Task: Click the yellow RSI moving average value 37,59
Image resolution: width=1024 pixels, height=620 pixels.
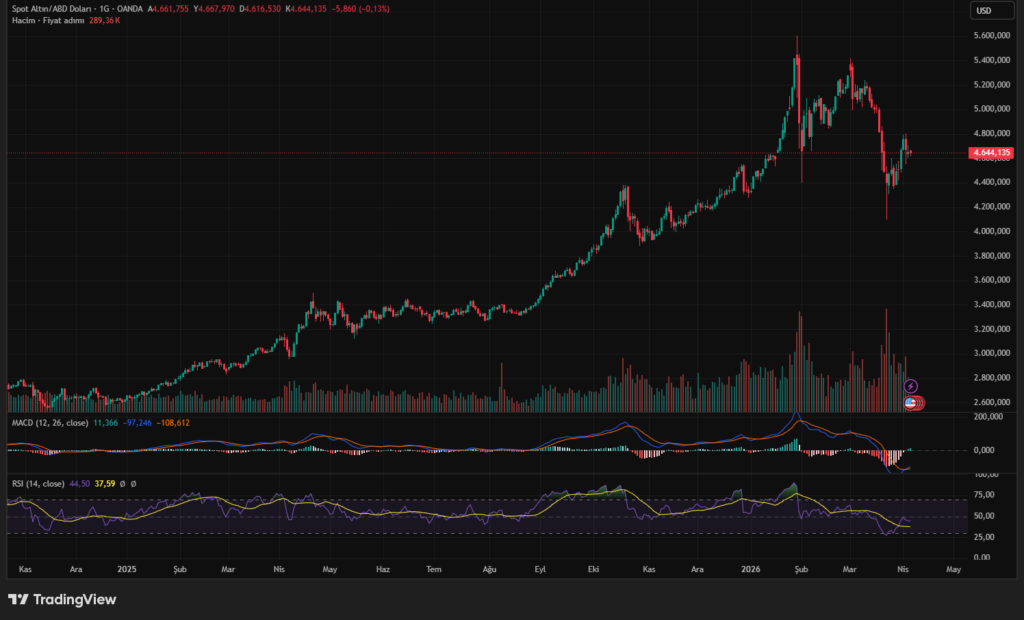Action: pyautogui.click(x=107, y=484)
